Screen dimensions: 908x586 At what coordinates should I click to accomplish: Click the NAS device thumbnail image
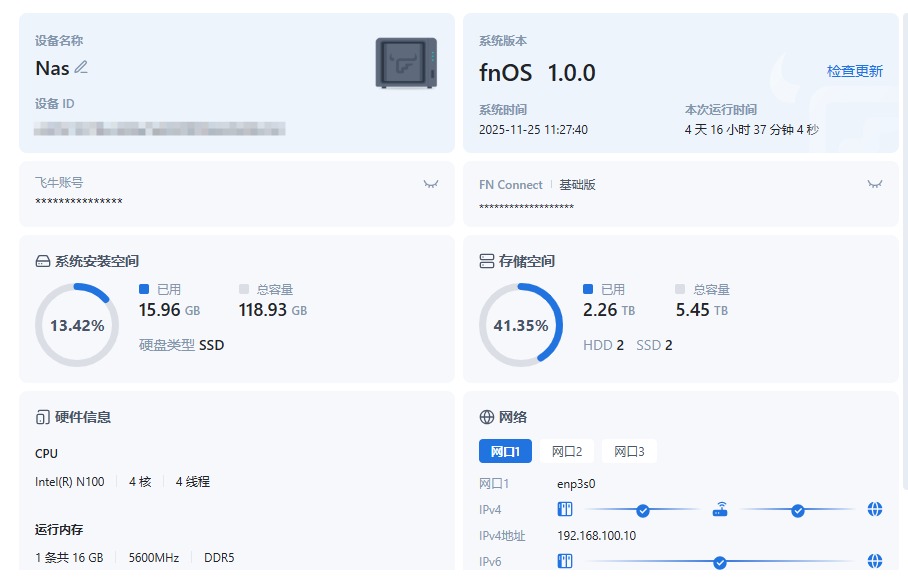(x=404, y=62)
